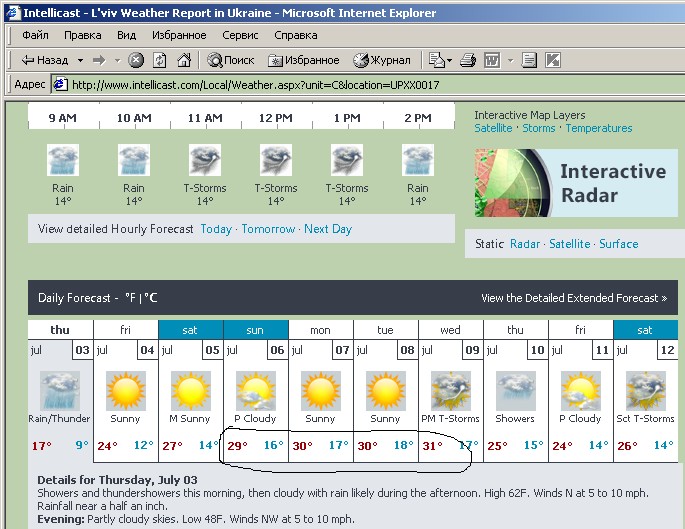
Task: Open the forward history dropdown arrow
Action: click(117, 60)
